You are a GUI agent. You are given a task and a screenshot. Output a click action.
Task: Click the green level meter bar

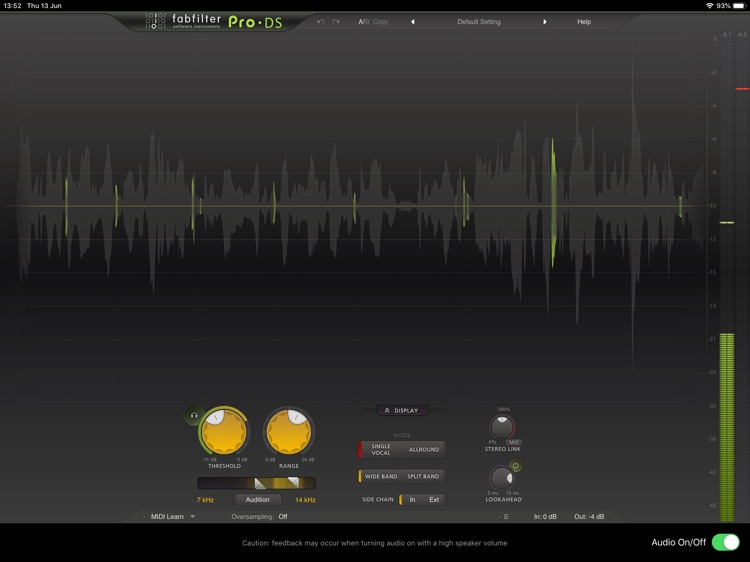[727, 427]
